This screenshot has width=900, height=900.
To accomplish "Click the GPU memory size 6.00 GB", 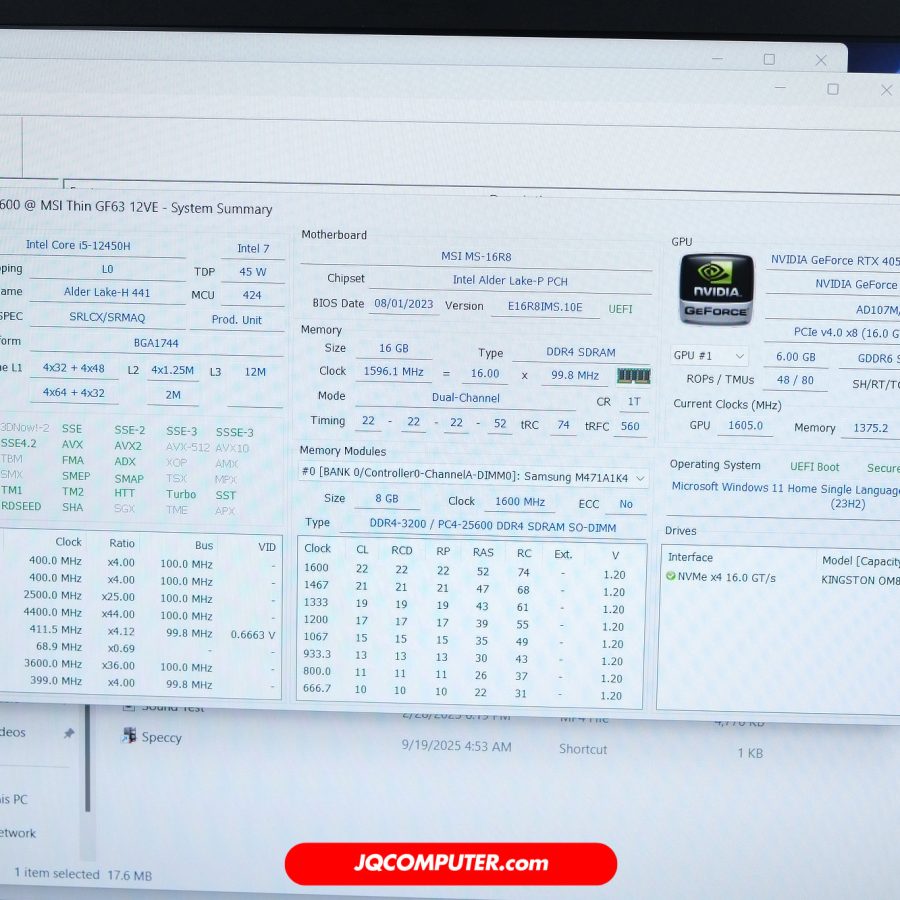I will point(796,357).
